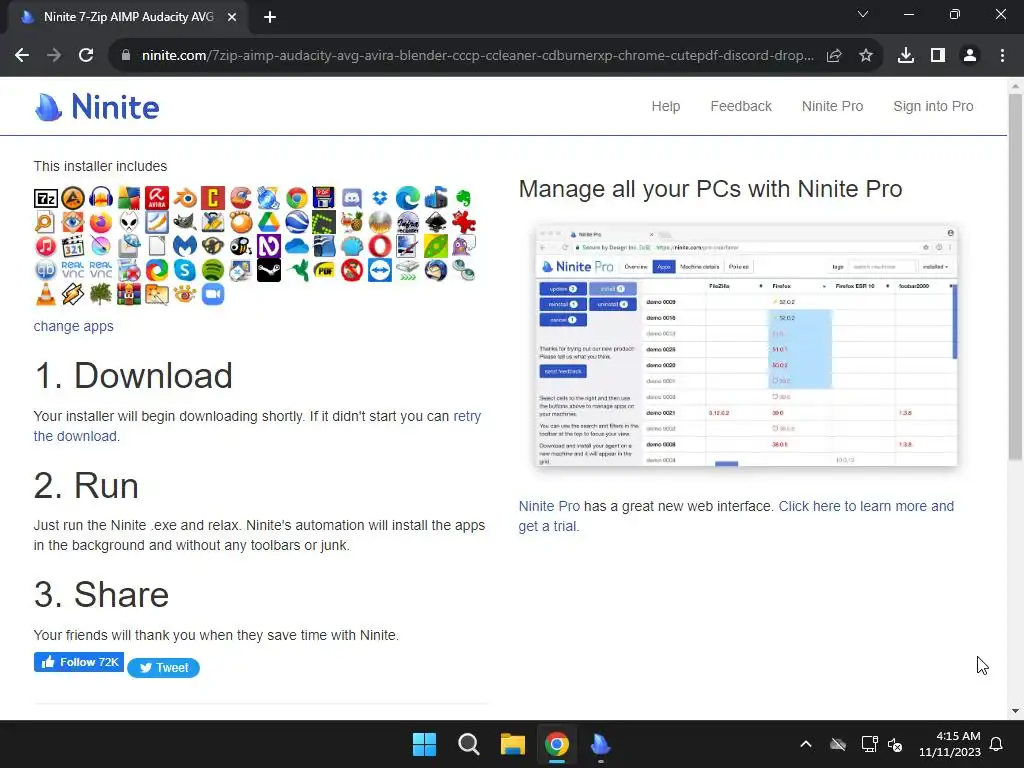Click the red Avira icon
This screenshot has width=1024, height=768.
[x=157, y=198]
